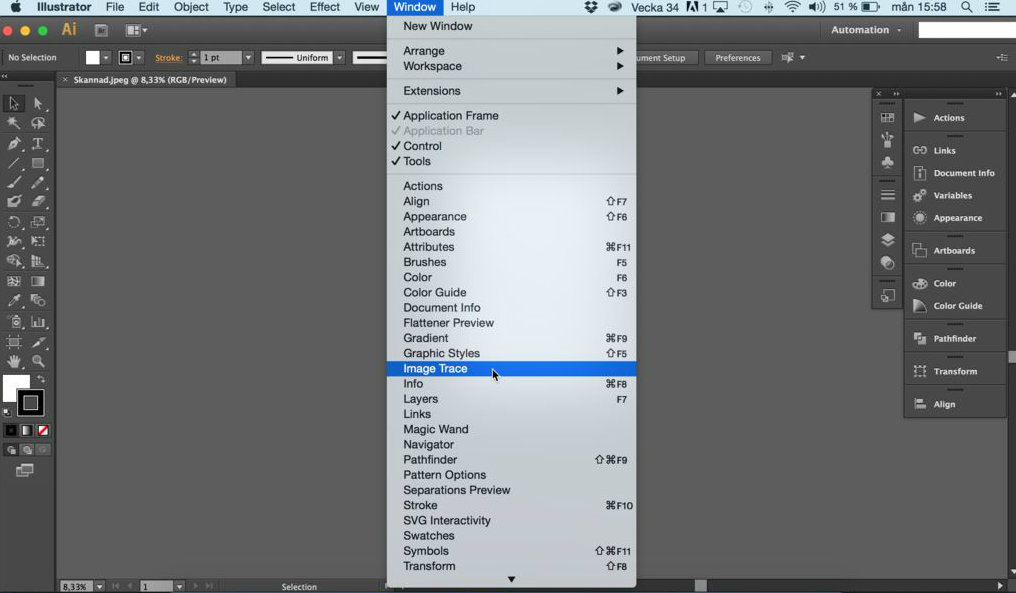Click the orange Stroke link

pos(168,58)
